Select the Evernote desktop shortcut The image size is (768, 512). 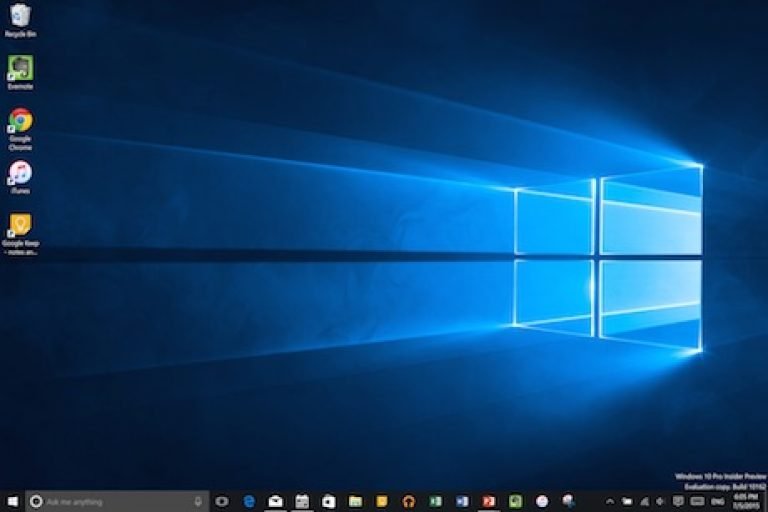click(x=20, y=68)
